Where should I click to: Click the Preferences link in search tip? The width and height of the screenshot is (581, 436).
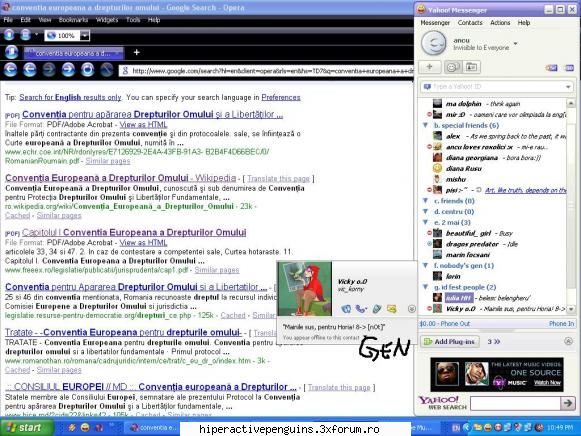[280, 97]
